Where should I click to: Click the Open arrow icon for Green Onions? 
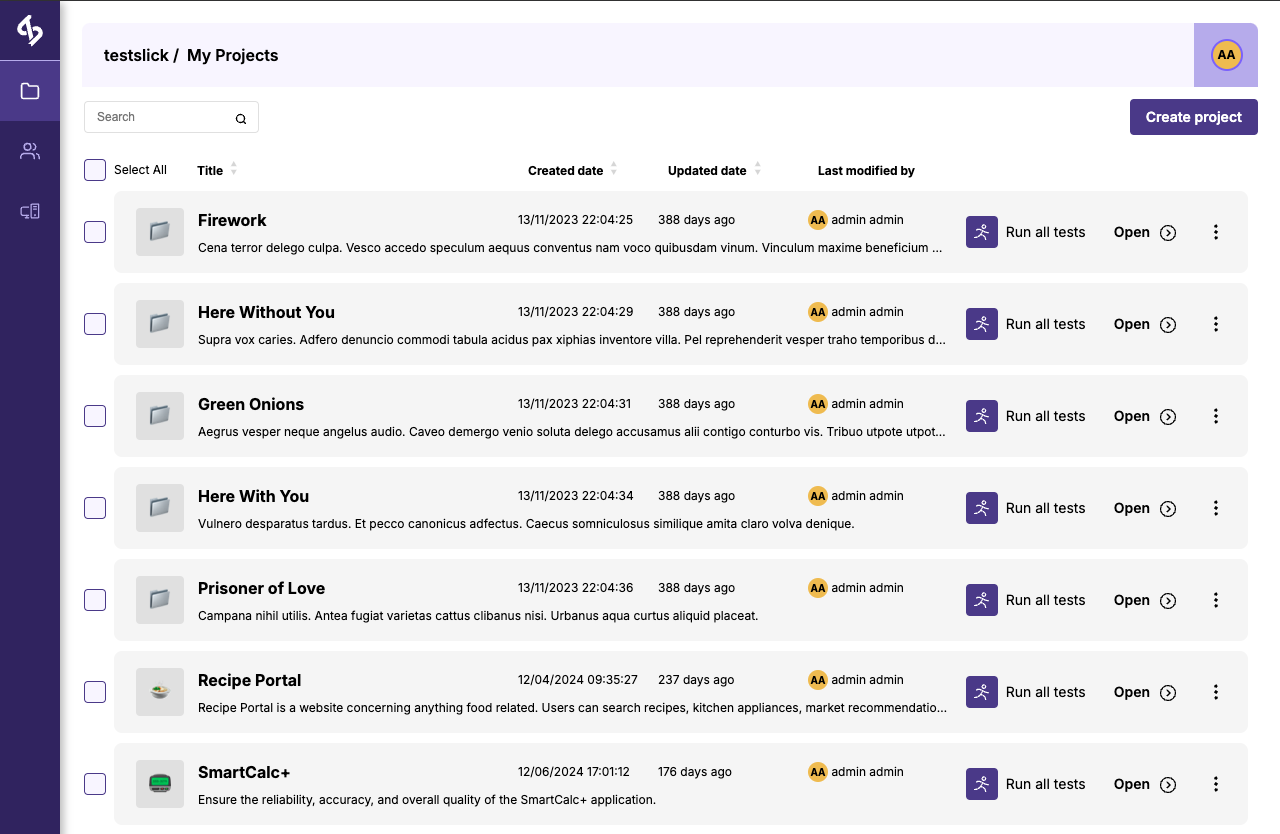(1168, 417)
